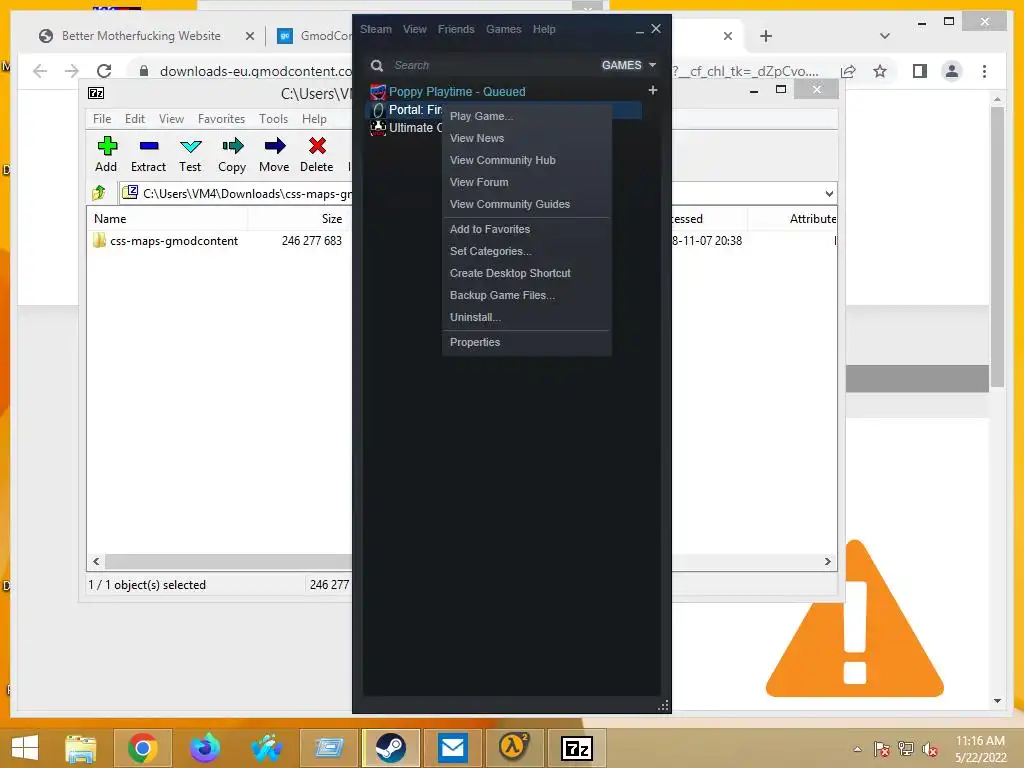1024x768 pixels.
Task: Close the Better Motherfucking Website tab
Action: 249,36
